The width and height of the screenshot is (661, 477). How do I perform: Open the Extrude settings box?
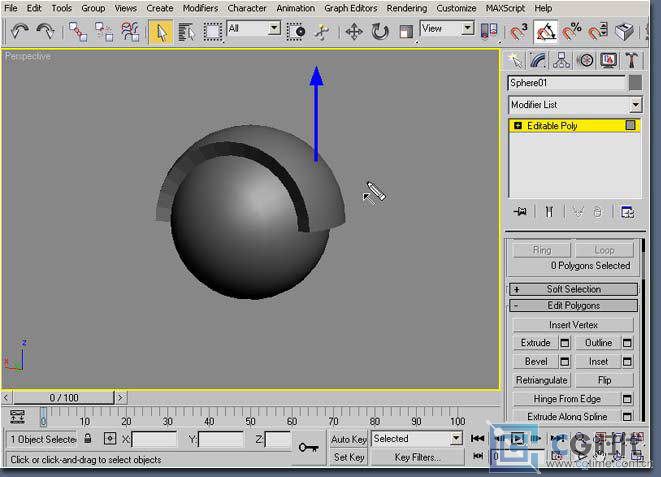point(565,343)
